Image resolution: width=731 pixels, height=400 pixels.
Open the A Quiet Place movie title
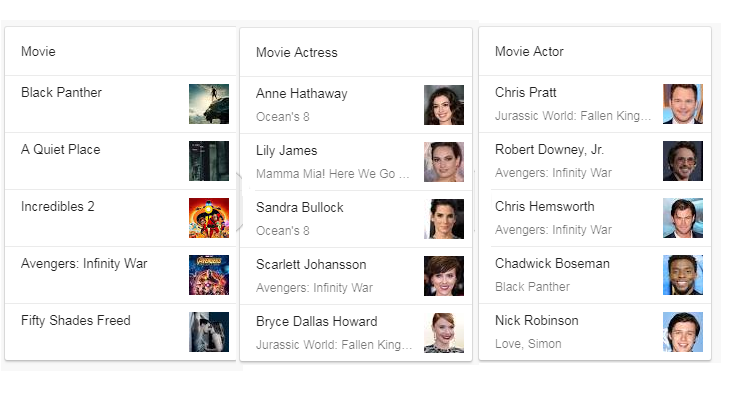pos(61,149)
